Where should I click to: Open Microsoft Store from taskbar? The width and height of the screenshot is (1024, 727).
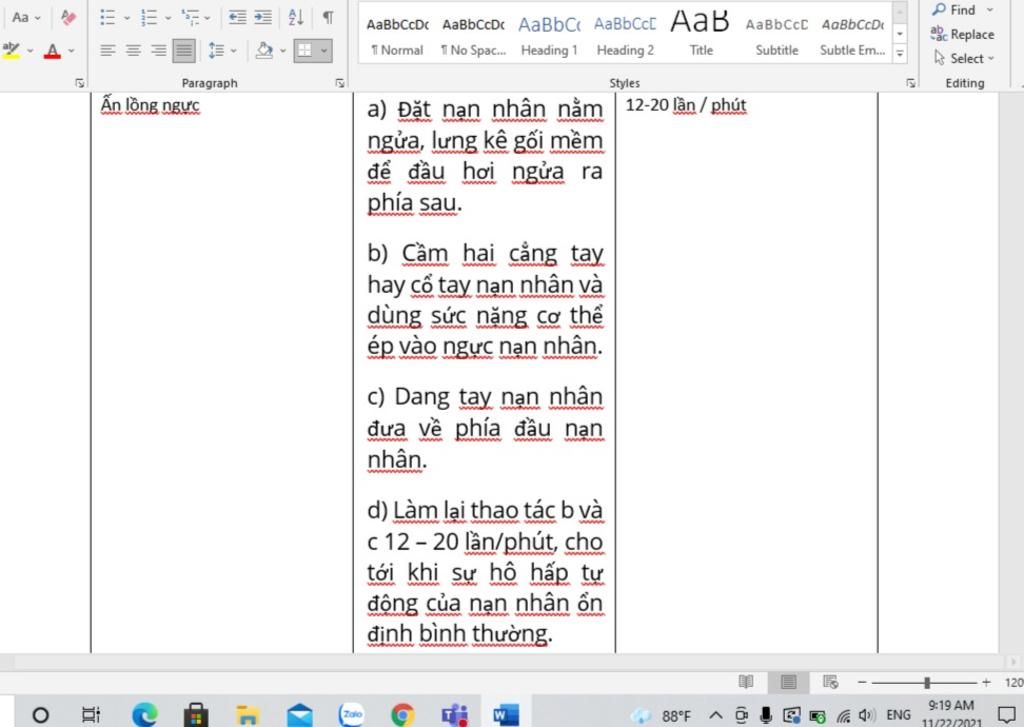coord(196,715)
